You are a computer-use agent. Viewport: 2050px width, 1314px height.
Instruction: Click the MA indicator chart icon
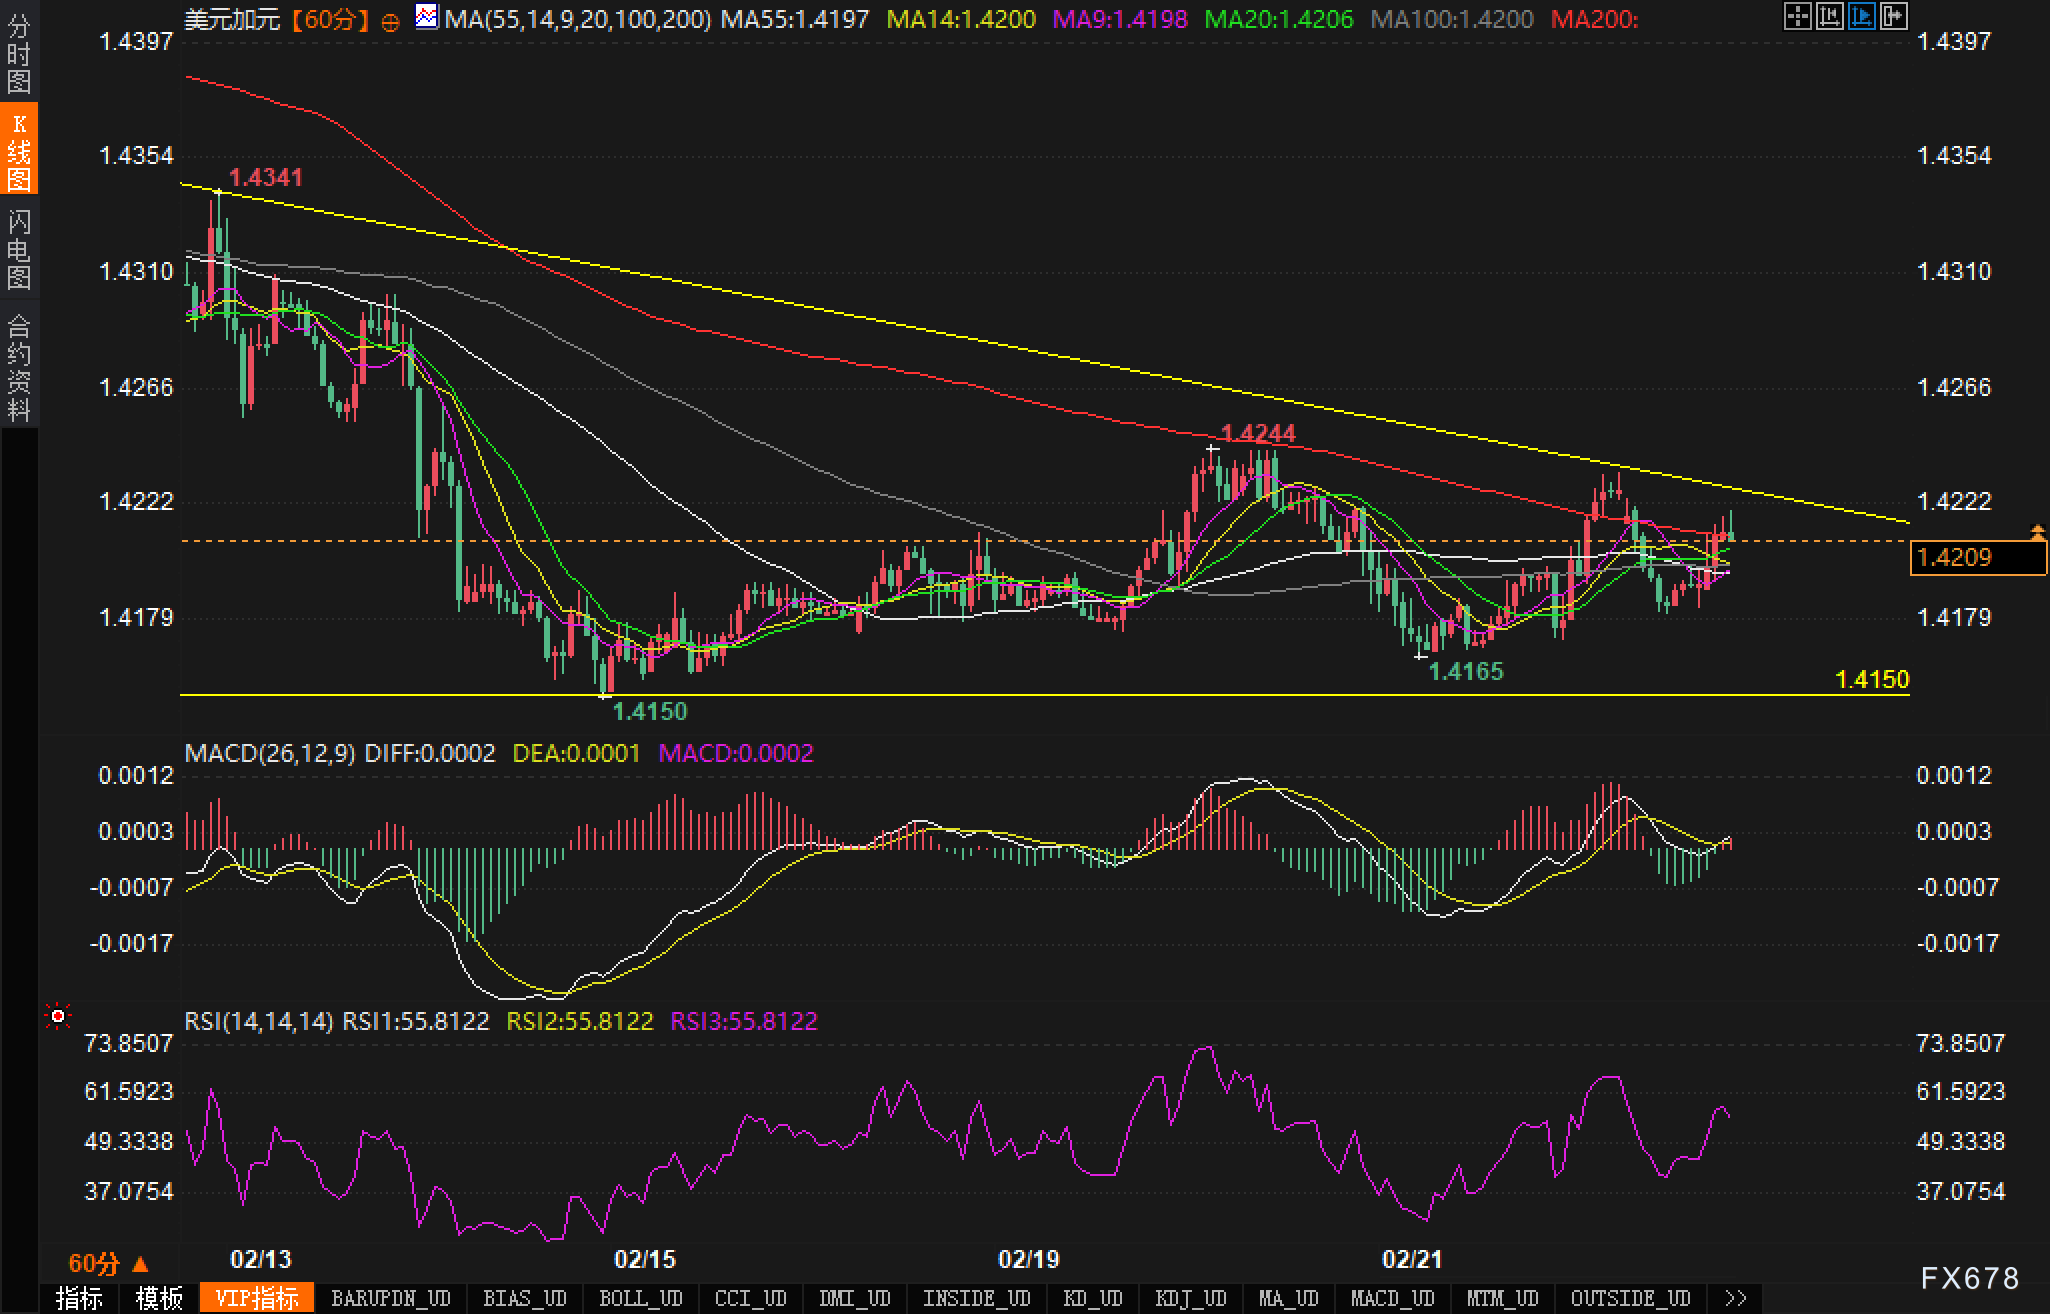(427, 17)
